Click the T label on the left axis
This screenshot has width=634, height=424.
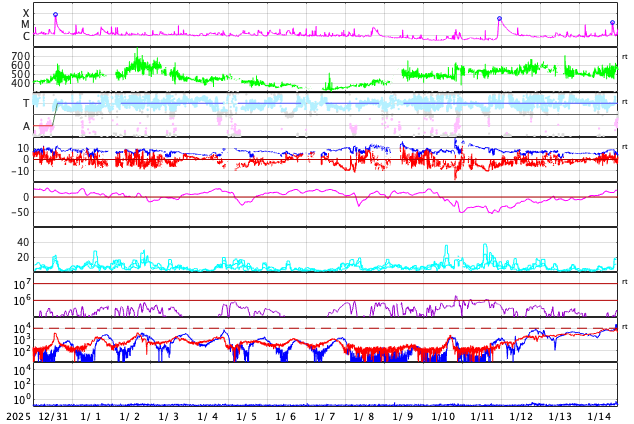pos(26,104)
